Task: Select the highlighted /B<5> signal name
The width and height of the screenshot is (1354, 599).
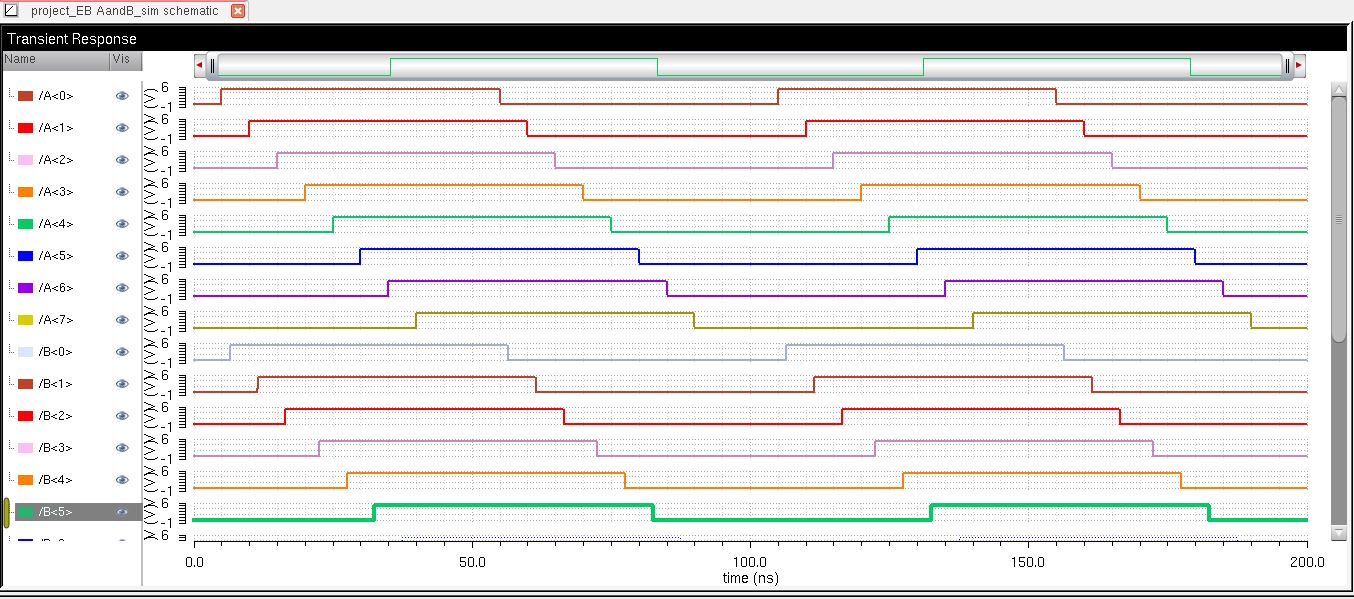Action: (x=55, y=512)
